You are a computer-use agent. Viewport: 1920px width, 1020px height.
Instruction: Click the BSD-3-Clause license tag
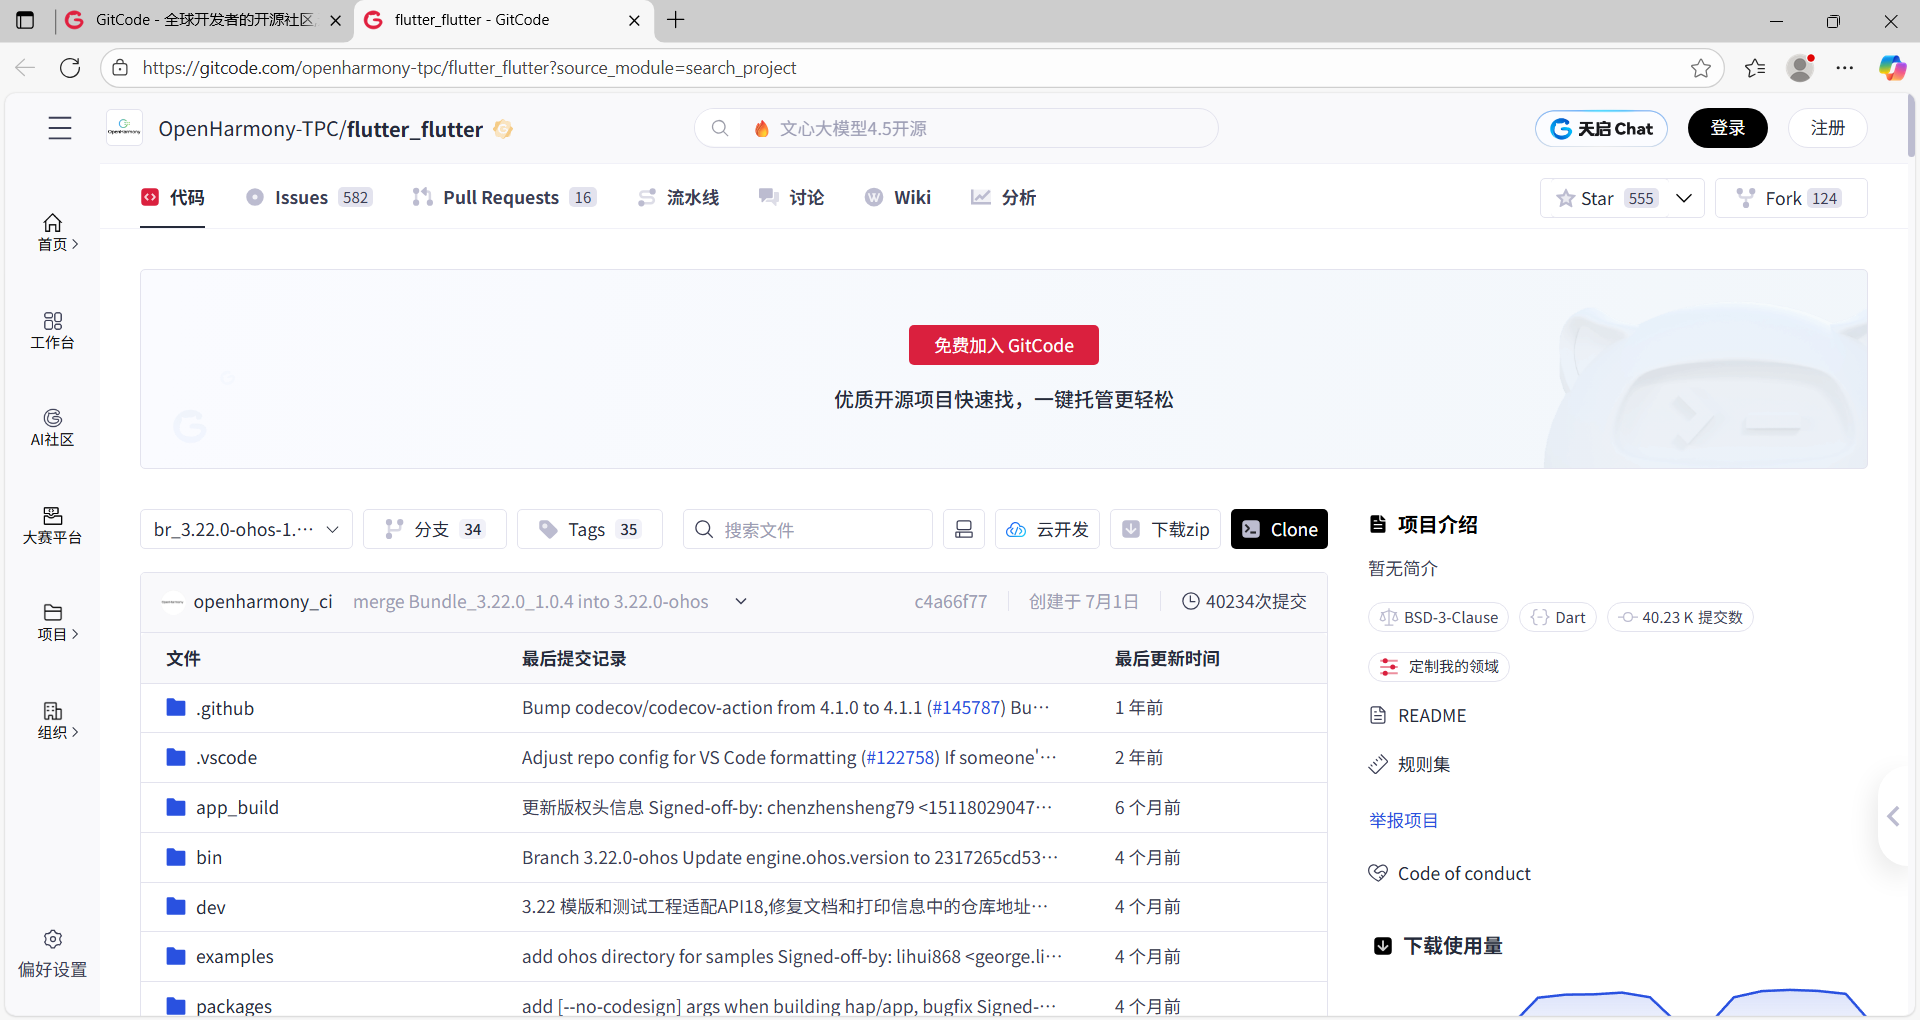(x=1439, y=617)
